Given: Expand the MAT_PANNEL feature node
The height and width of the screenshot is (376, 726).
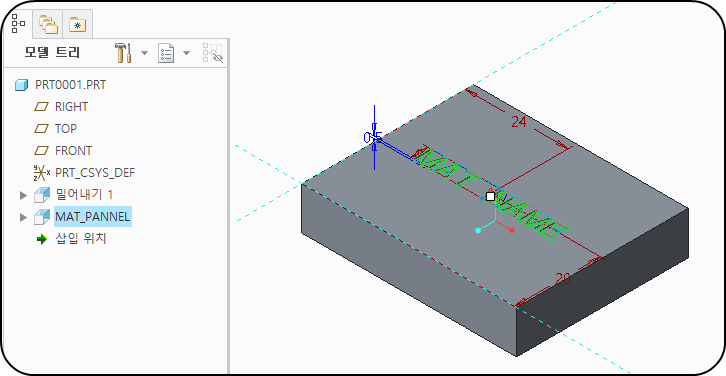Looking at the screenshot, I should 23,217.
